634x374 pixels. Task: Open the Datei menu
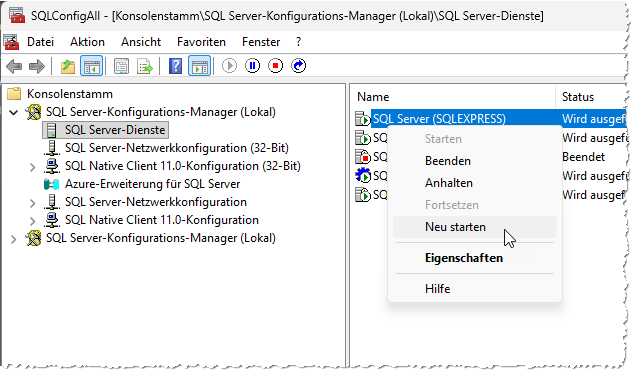click(40, 42)
